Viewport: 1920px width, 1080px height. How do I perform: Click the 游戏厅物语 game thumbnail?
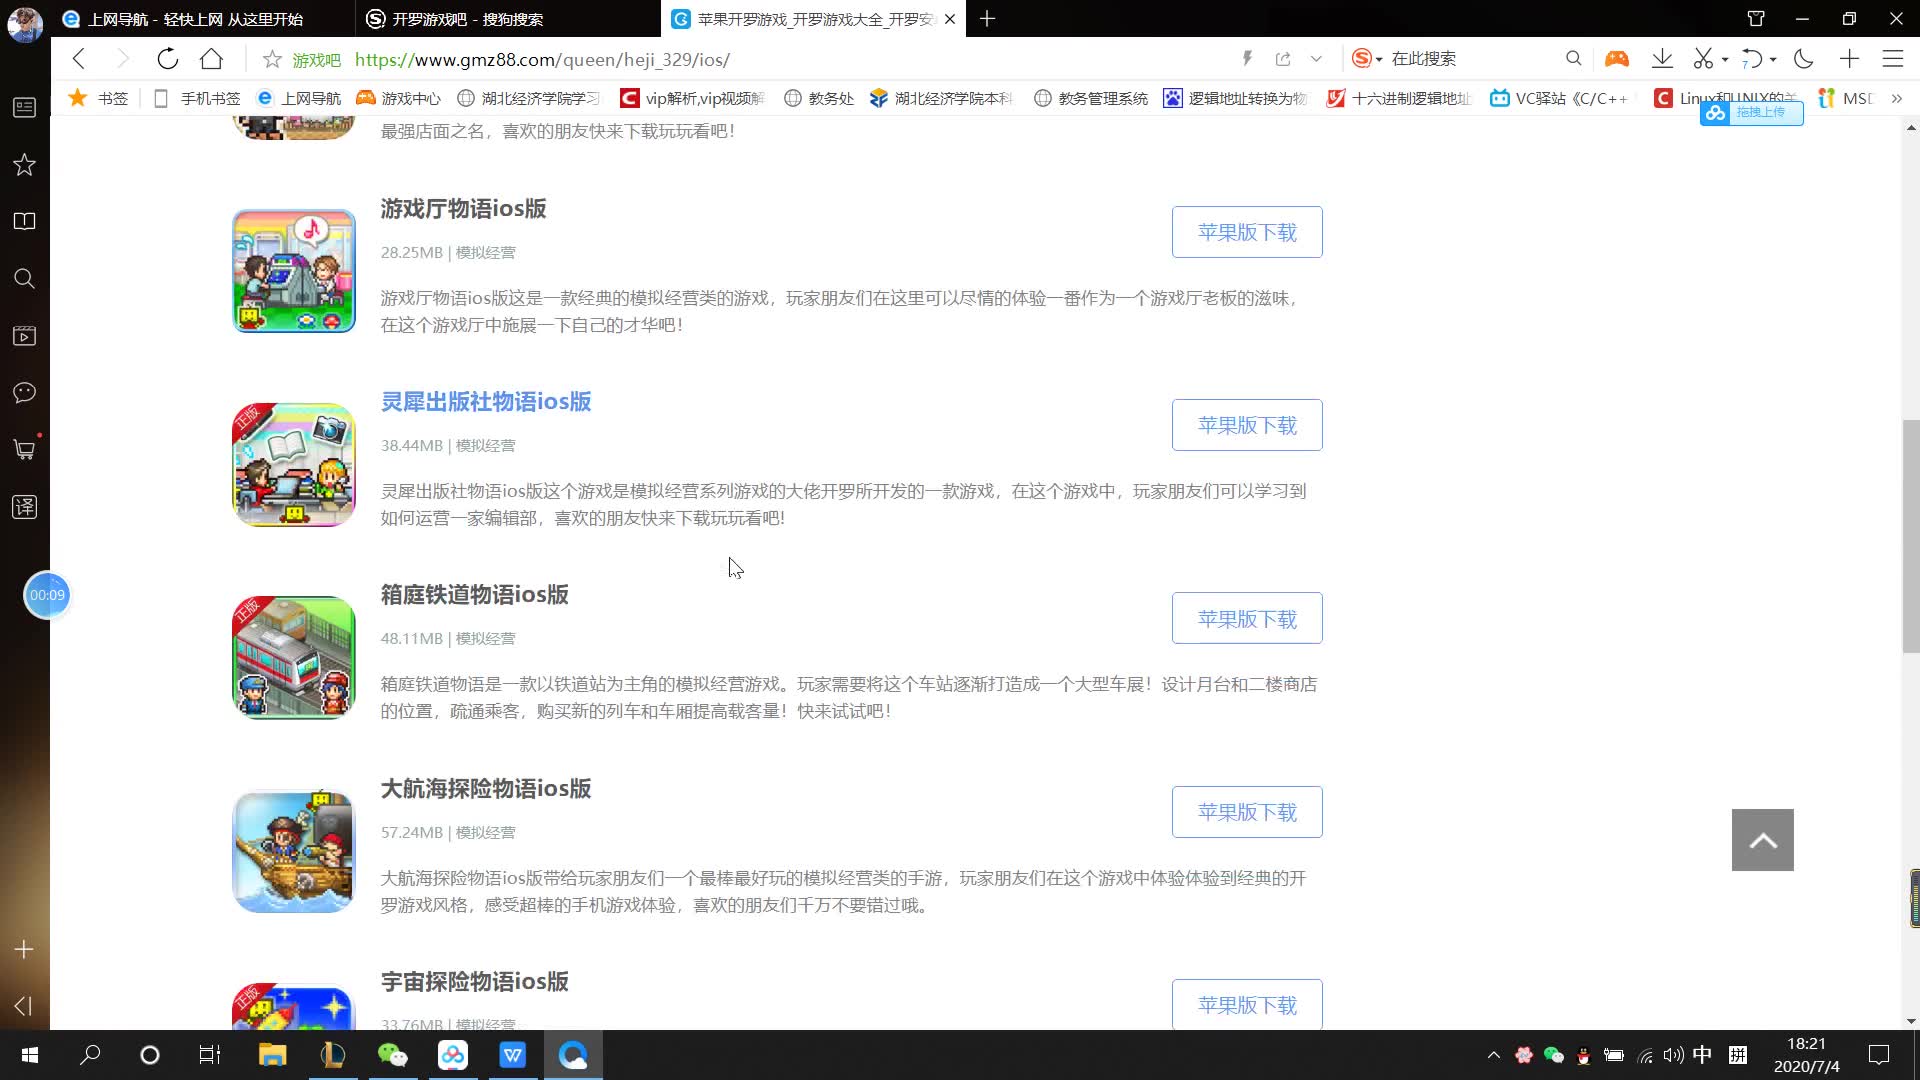tap(294, 271)
